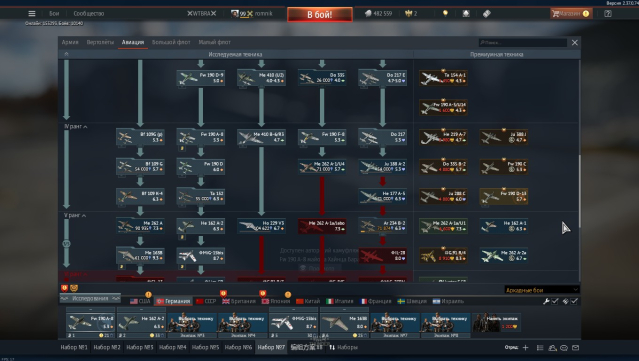Click the Golden Eagles currency icon
Viewport: 639px width, 361px height.
(408, 13)
